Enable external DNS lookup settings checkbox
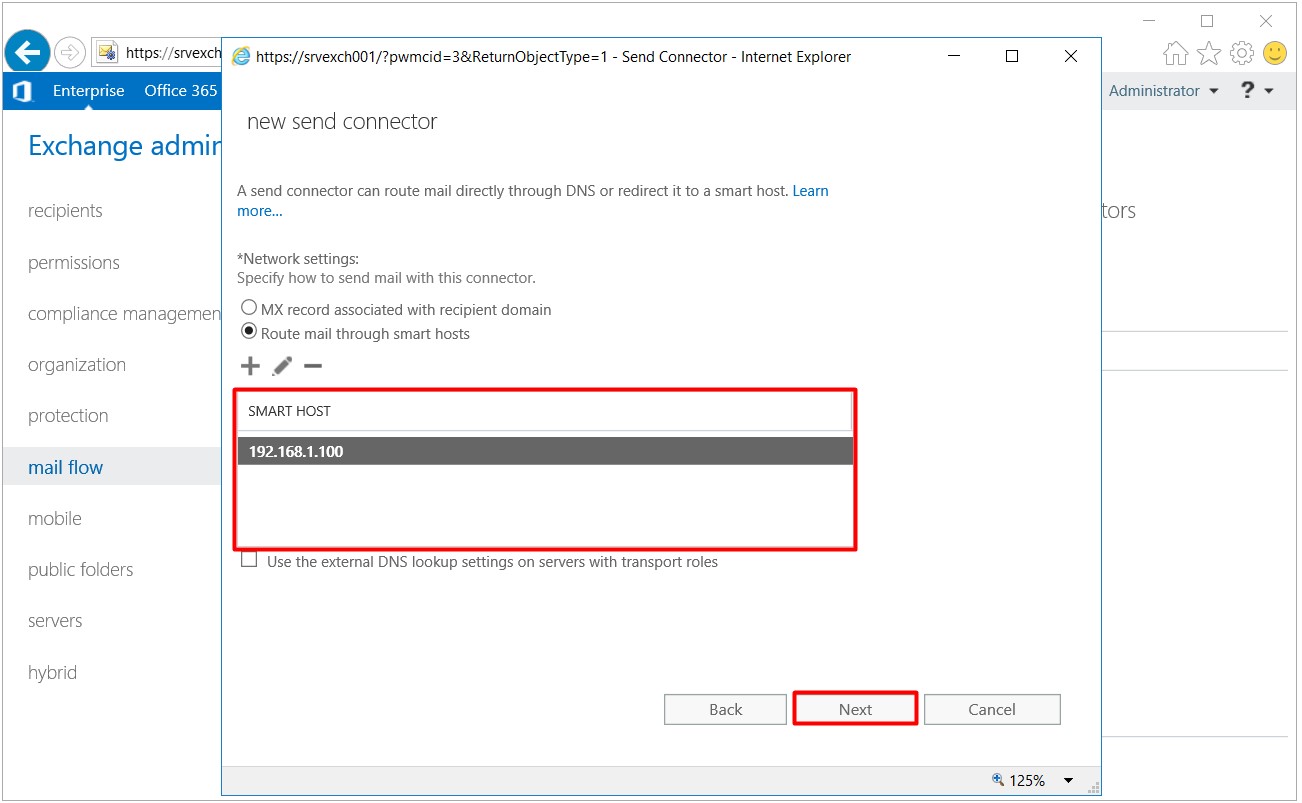Viewport: 1302px width, 803px height. [x=249, y=561]
